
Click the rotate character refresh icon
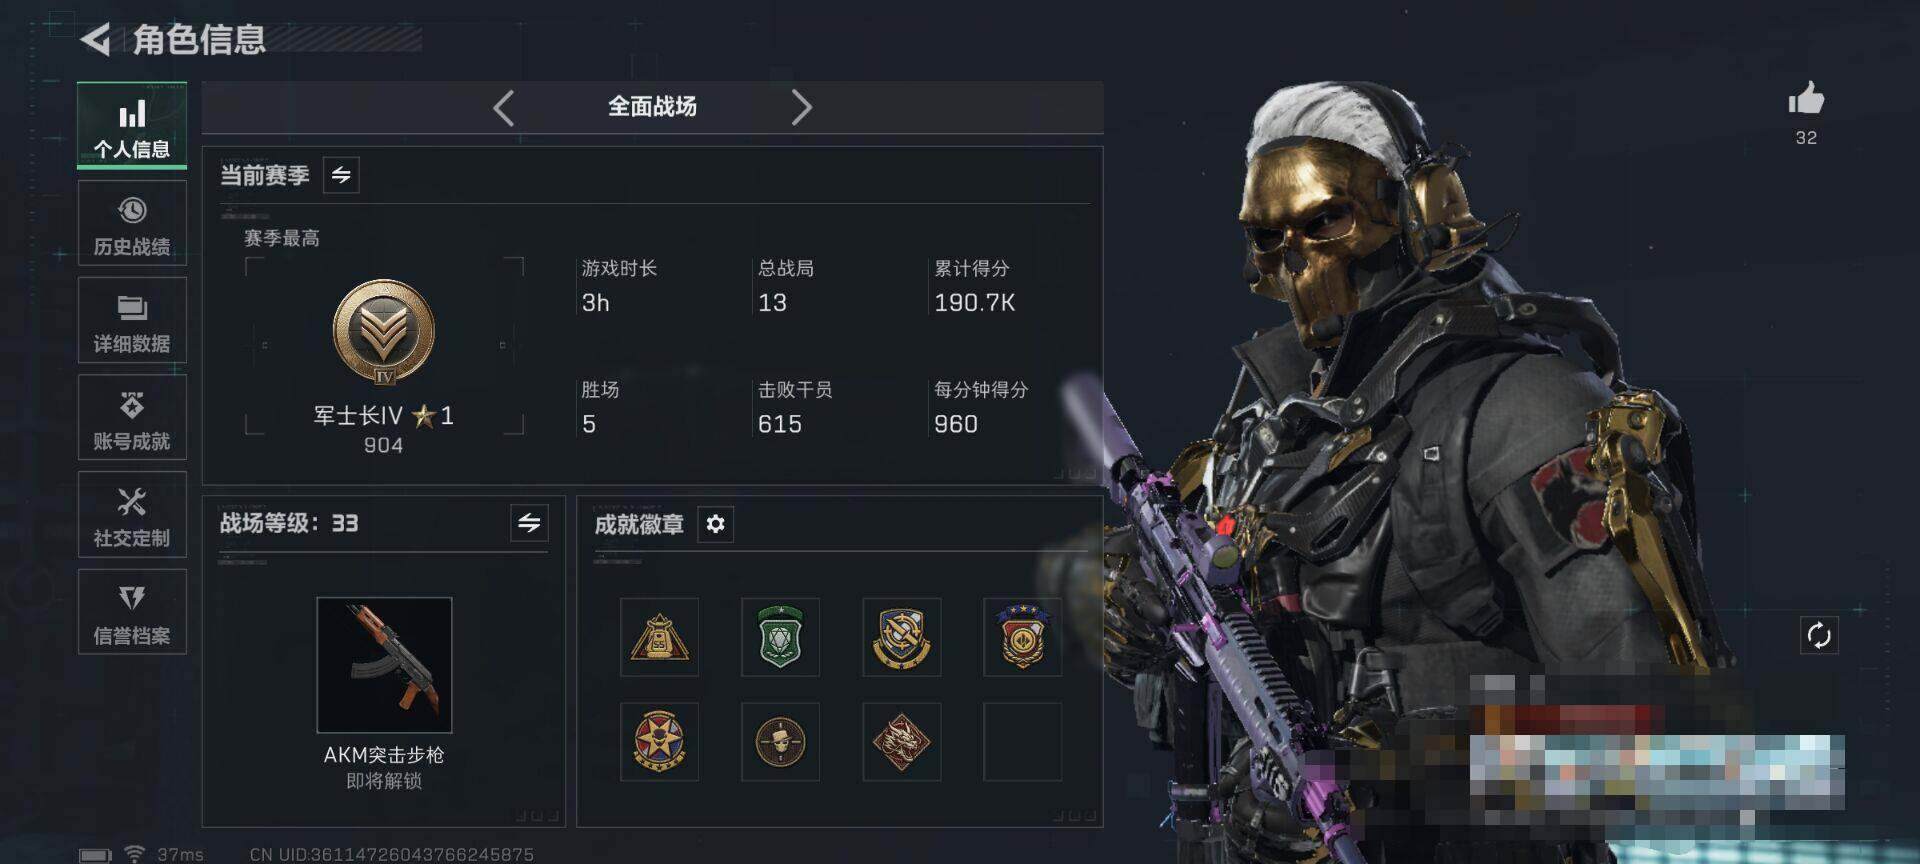pyautogui.click(x=1819, y=635)
